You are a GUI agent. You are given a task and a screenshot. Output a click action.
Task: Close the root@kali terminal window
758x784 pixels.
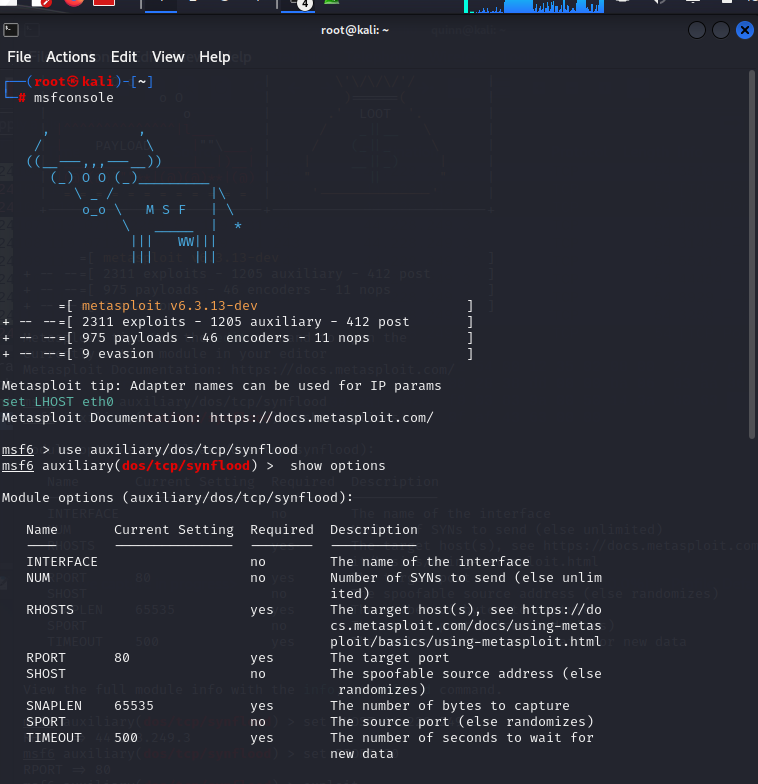[x=744, y=30]
